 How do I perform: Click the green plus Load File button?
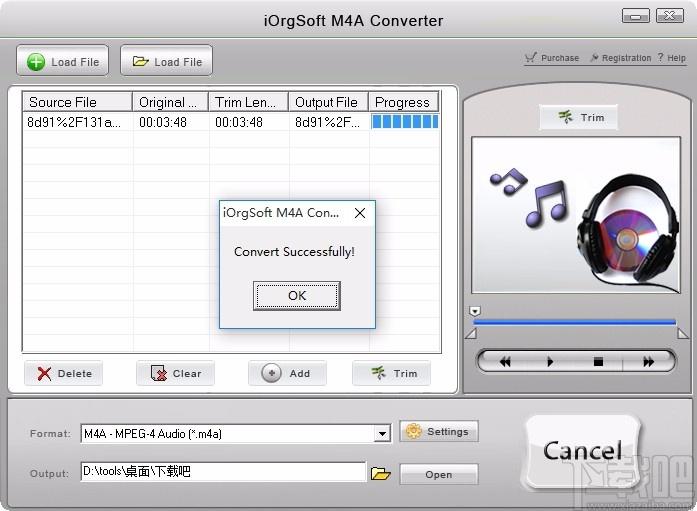63,61
